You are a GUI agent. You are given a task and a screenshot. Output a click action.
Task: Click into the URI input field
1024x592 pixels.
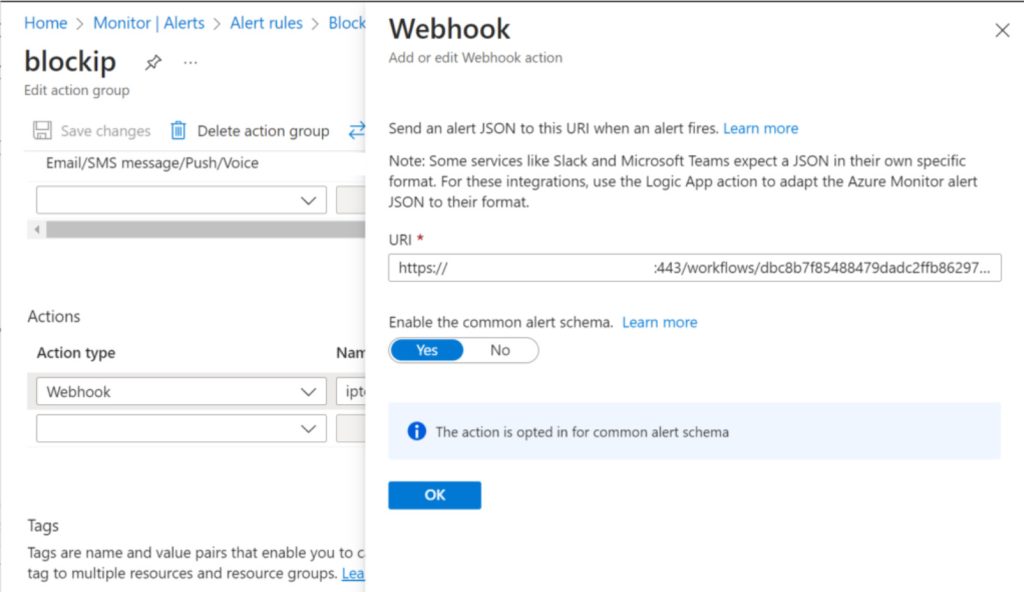694,268
